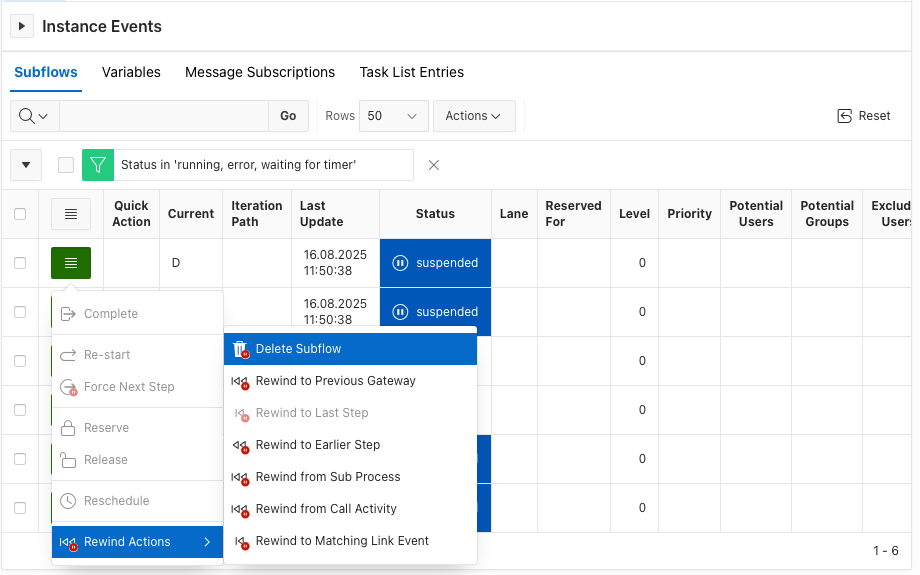Tick the fourth row checkbox

[x=20, y=410]
